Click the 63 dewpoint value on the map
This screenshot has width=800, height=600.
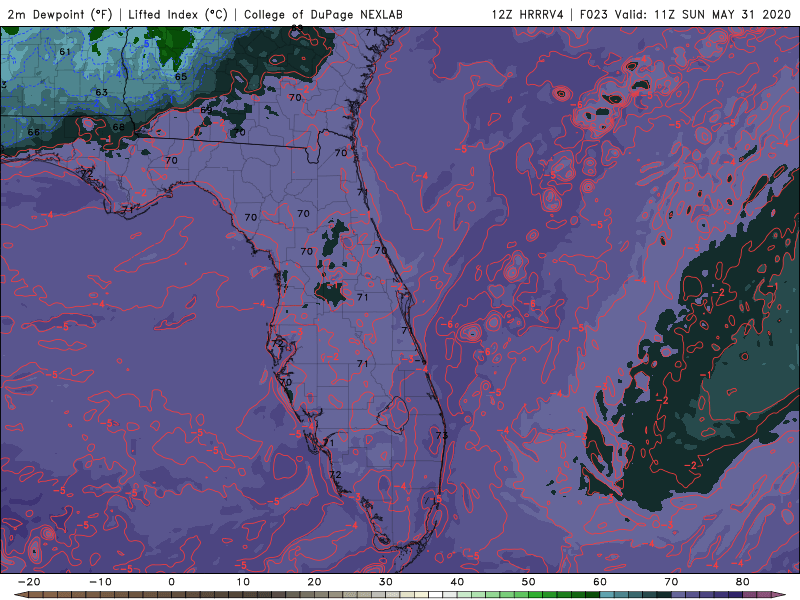click(x=102, y=92)
